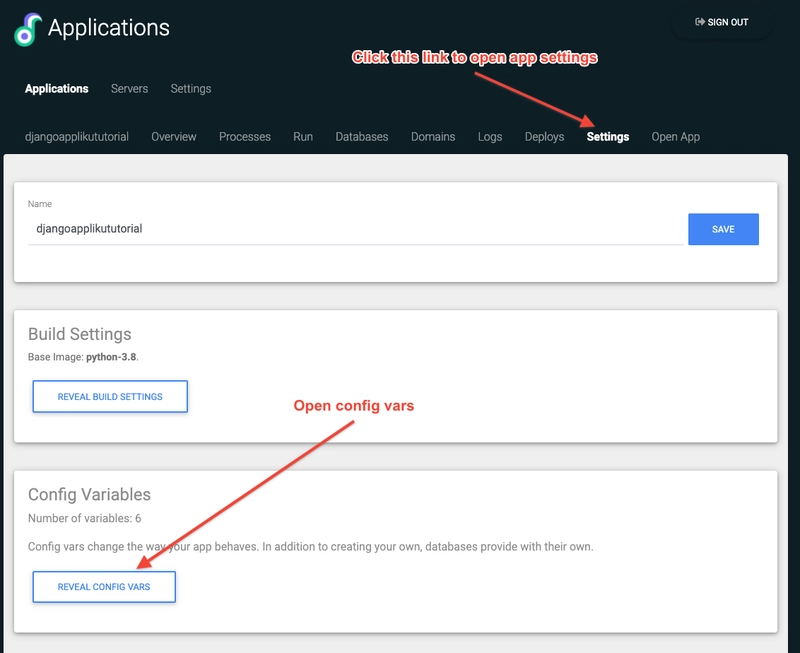This screenshot has width=800, height=653.
Task: Select the app Settings tab
Action: [x=608, y=137]
